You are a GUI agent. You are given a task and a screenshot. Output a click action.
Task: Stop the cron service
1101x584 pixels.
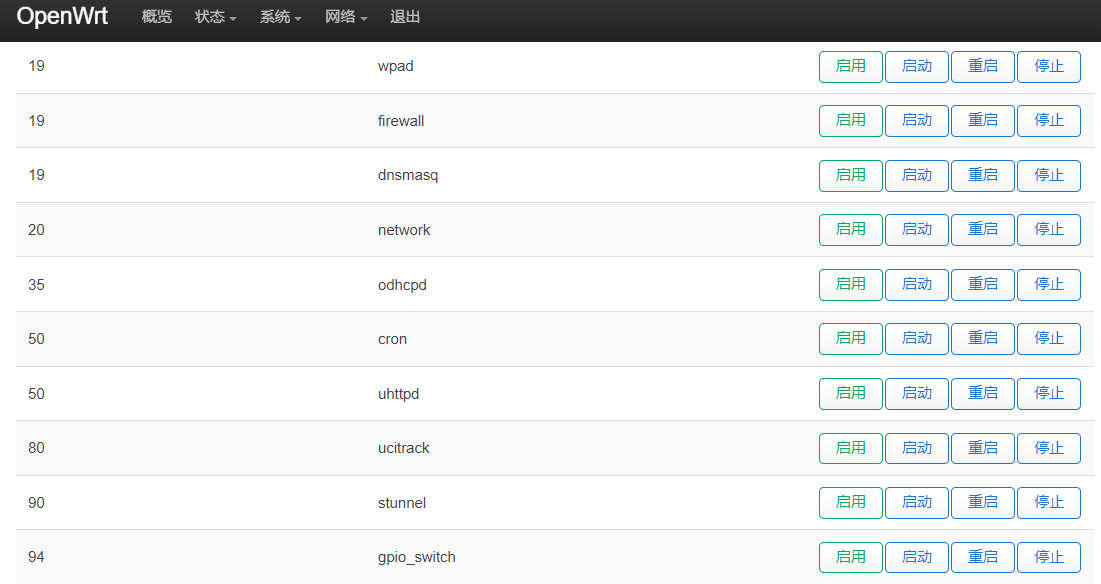[x=1048, y=339]
